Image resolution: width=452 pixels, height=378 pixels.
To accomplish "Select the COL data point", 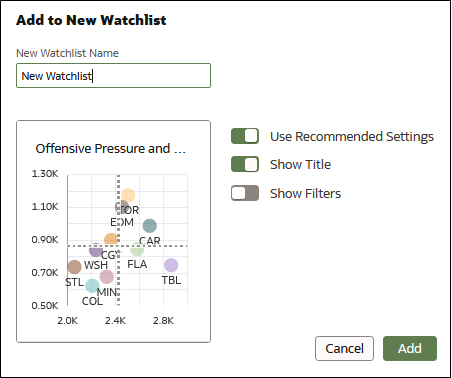I will pyautogui.click(x=92, y=286).
